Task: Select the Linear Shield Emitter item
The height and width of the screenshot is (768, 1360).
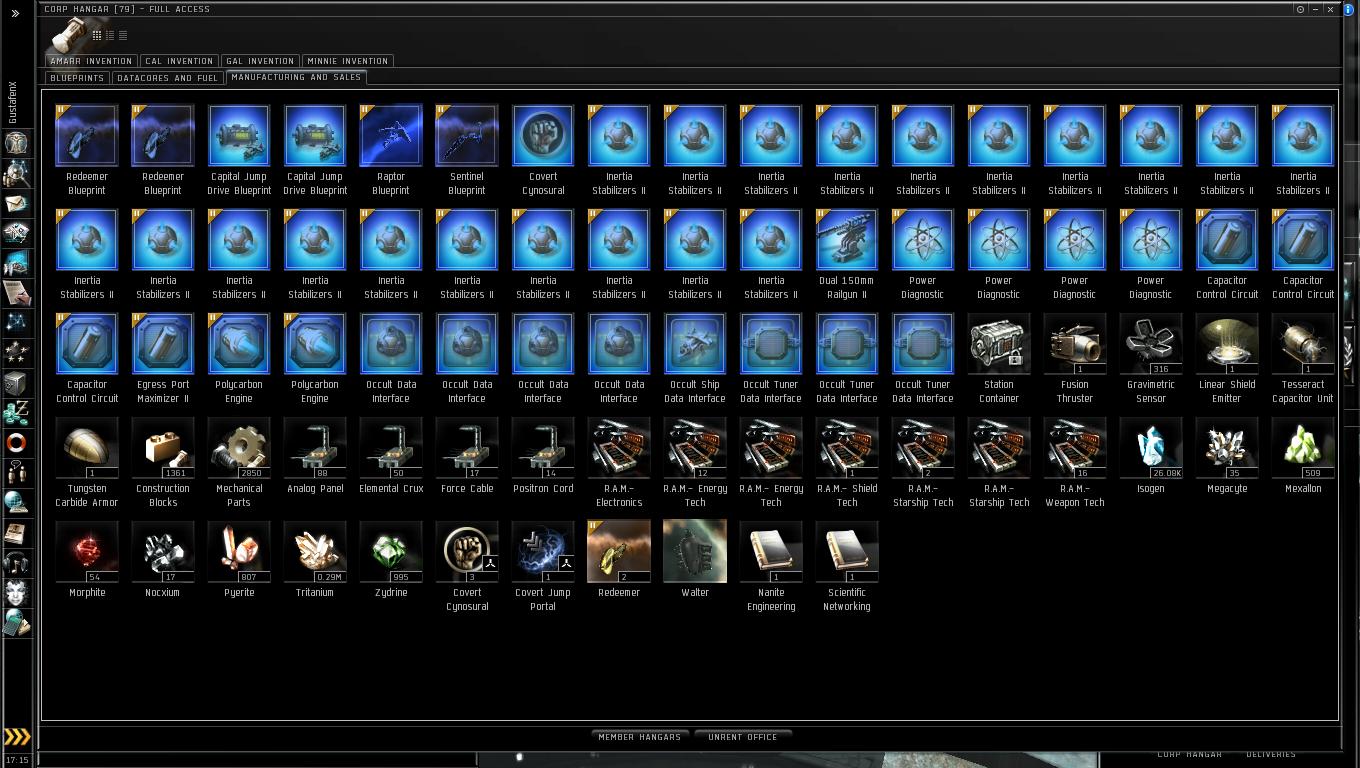Action: tap(1227, 358)
